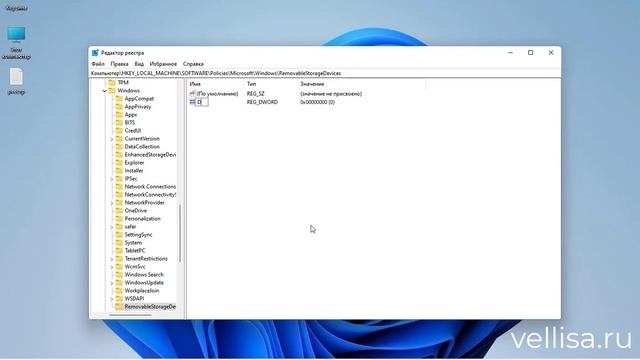
Task: Click the tree vertical scrollbar thumb
Action: click(x=180, y=233)
